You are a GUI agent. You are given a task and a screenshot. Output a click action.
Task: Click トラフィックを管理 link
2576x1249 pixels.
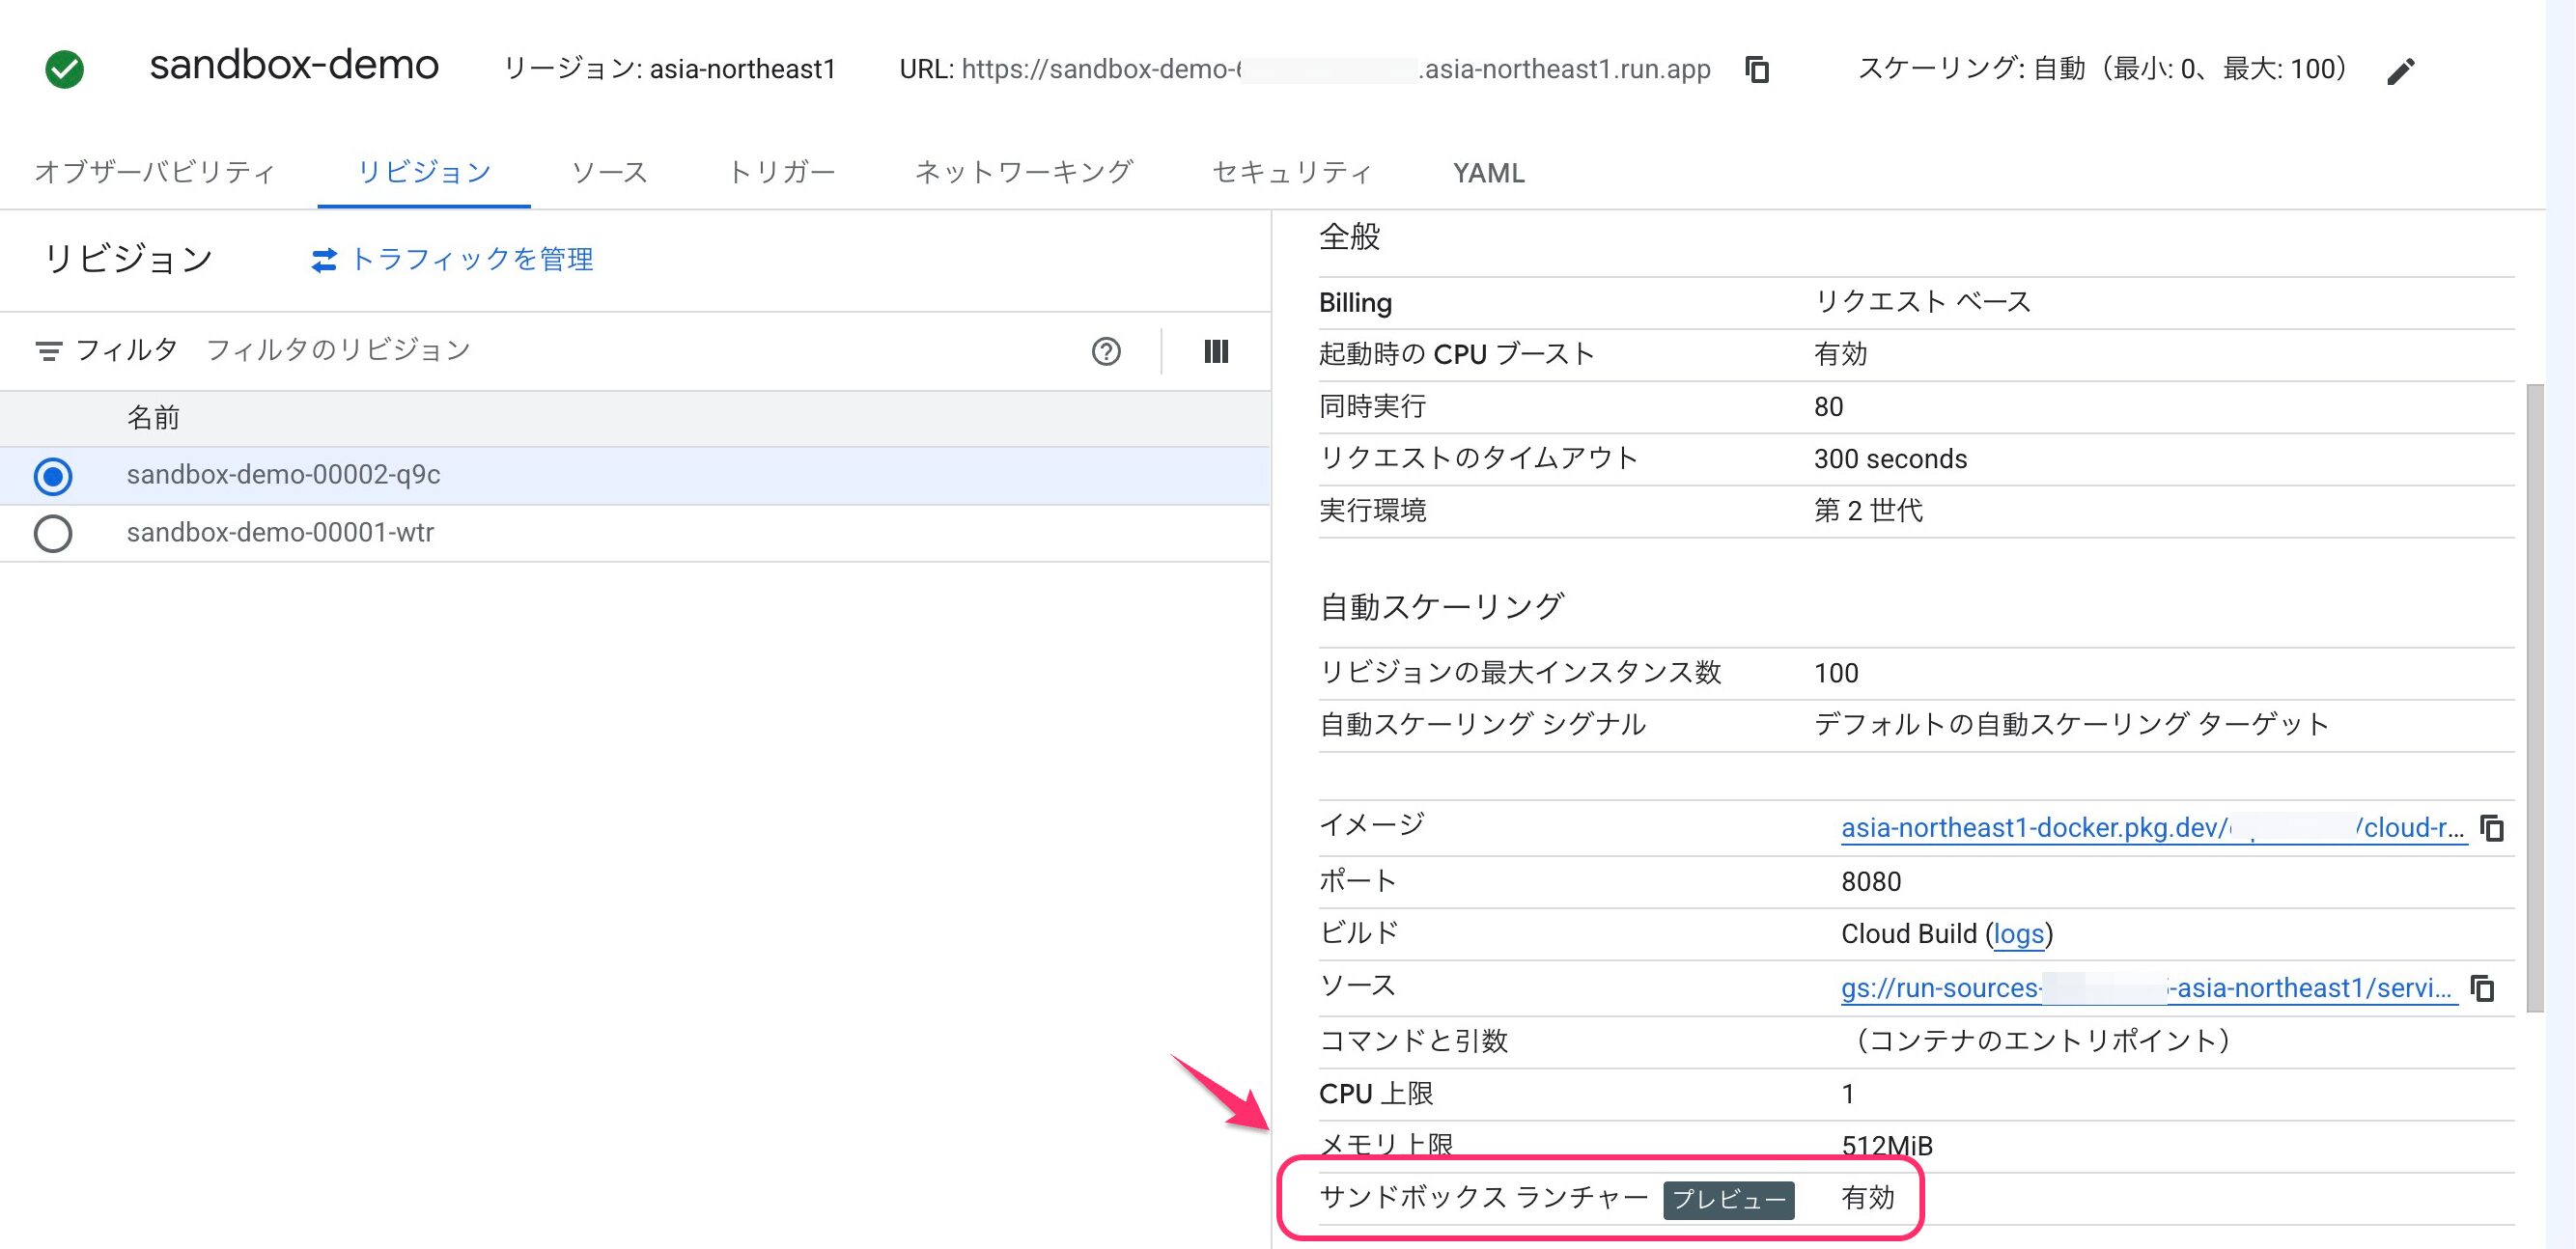(x=472, y=260)
